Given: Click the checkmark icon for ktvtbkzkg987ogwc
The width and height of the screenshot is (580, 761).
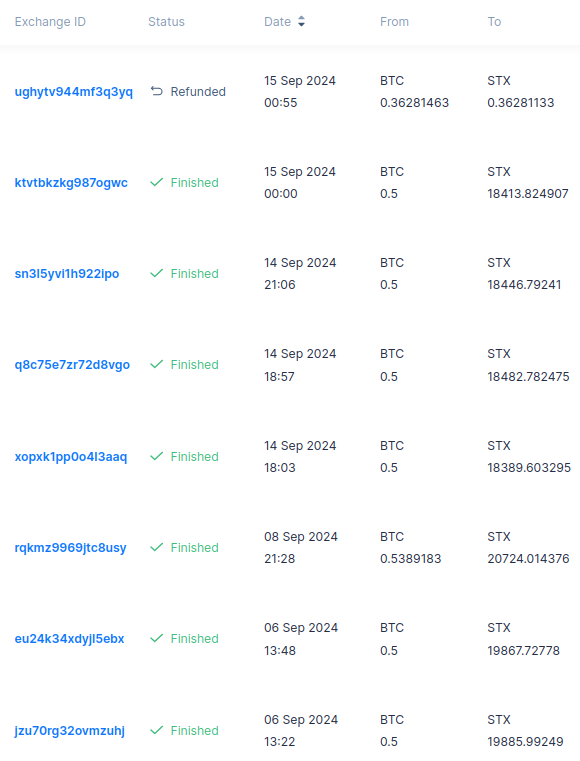Looking at the screenshot, I should click(x=156, y=182).
